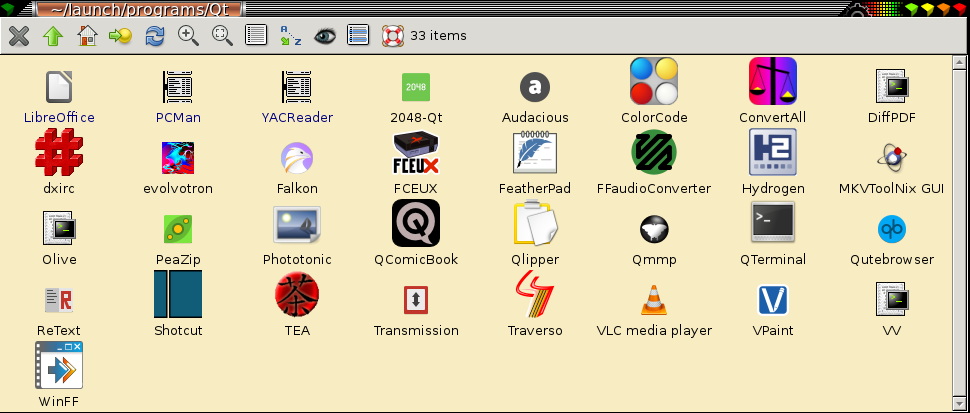Screen dimensions: 970x413
Task: Click the ~/launch/programs/Qt title bar
Action: coord(138,8)
